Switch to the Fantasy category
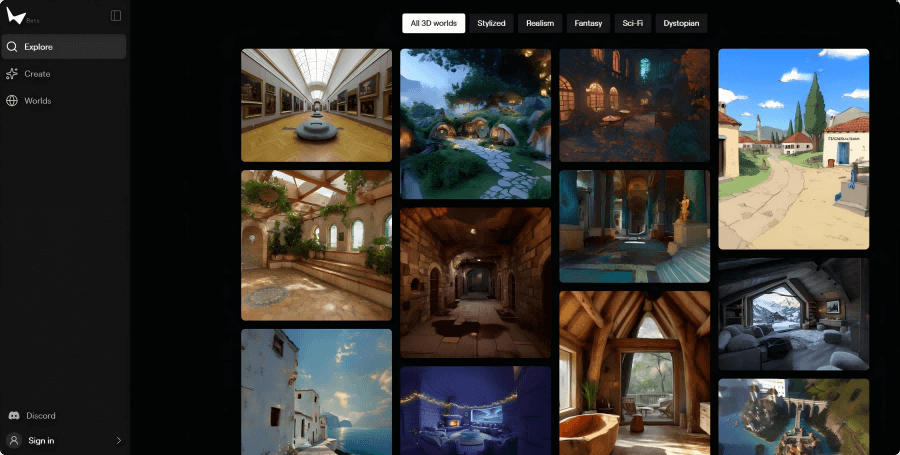 [588, 23]
